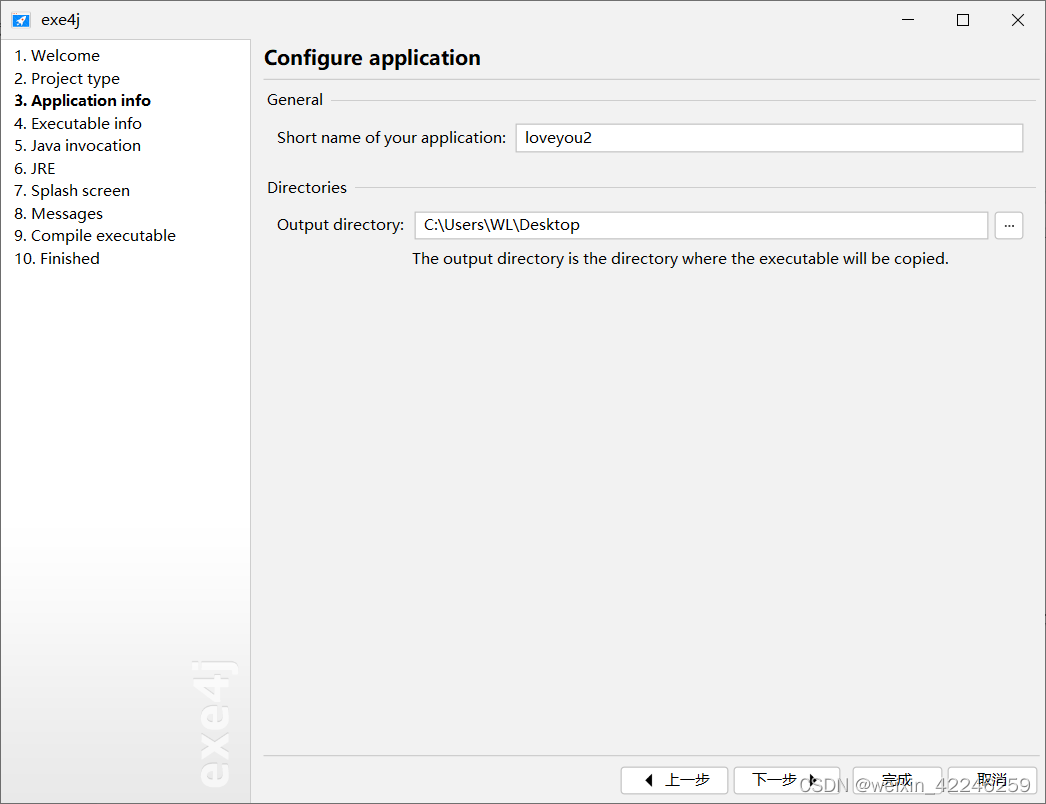Switch to JRE step
Viewport: 1046px width, 804px height.
(35, 168)
